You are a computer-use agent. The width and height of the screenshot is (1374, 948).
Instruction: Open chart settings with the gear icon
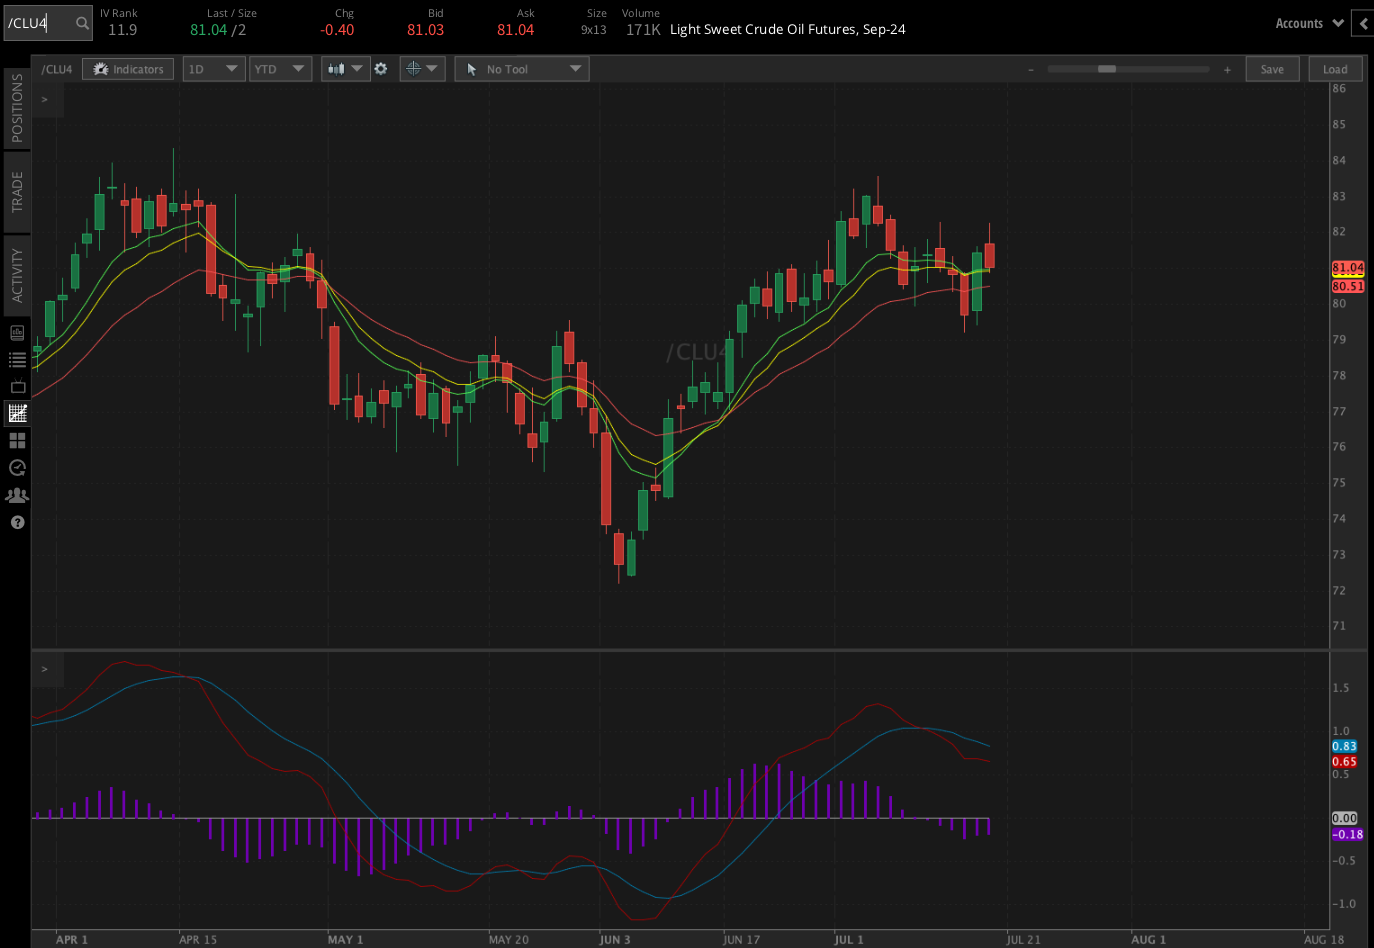click(382, 68)
